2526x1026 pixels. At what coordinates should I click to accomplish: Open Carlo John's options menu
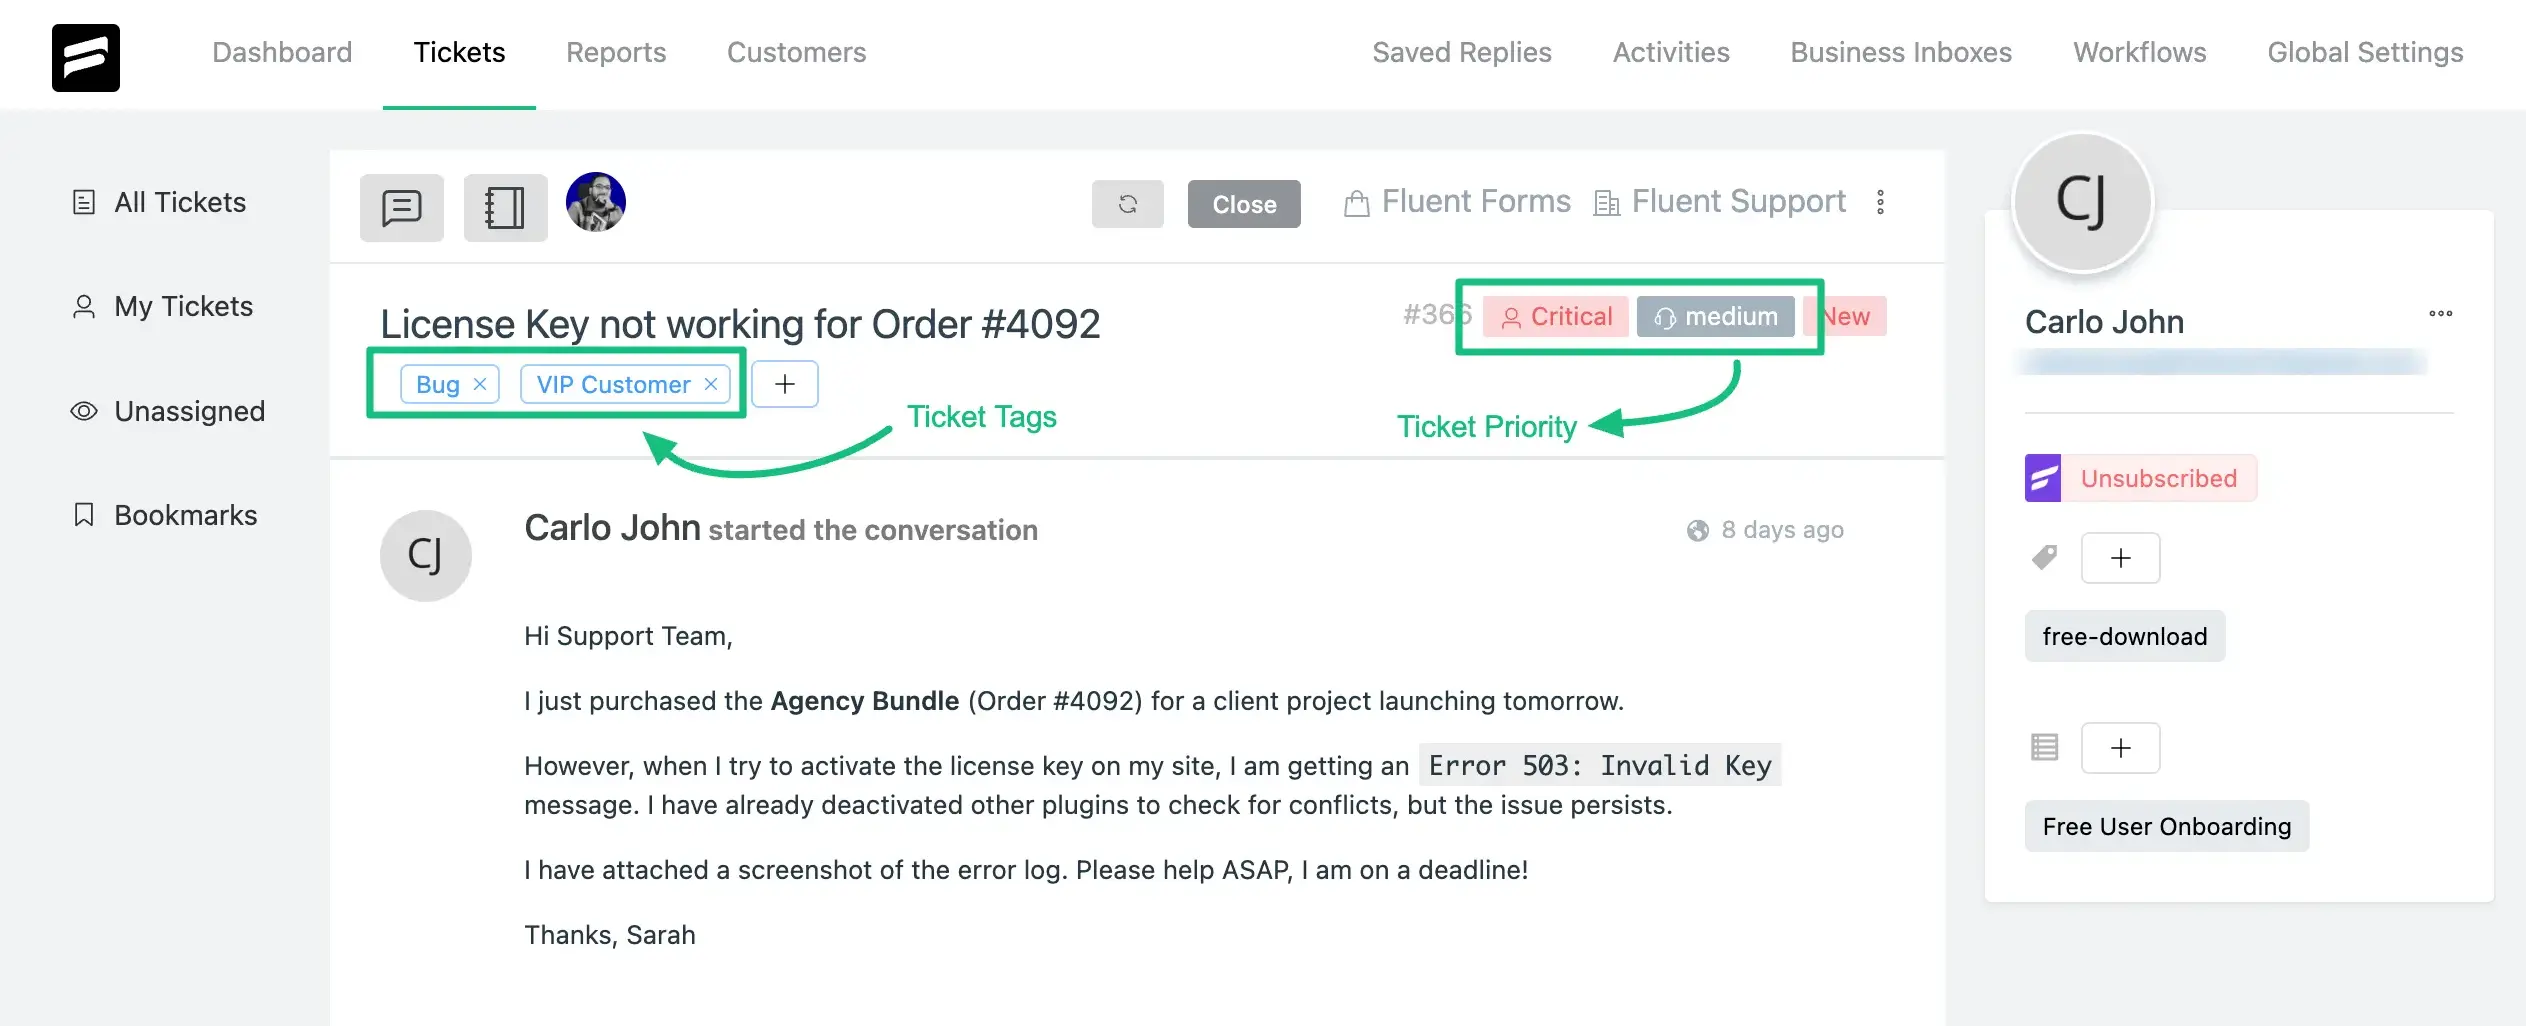coord(2441,314)
